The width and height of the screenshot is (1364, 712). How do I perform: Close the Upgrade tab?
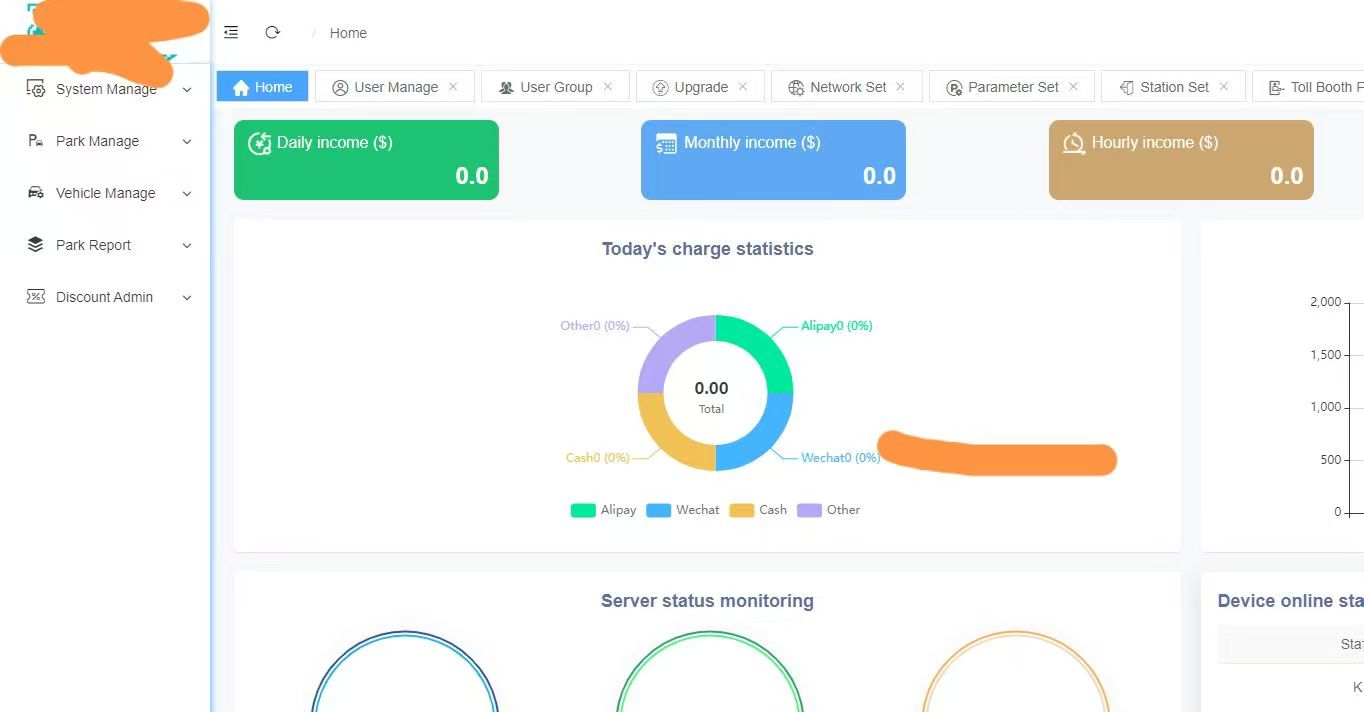[x=743, y=87]
